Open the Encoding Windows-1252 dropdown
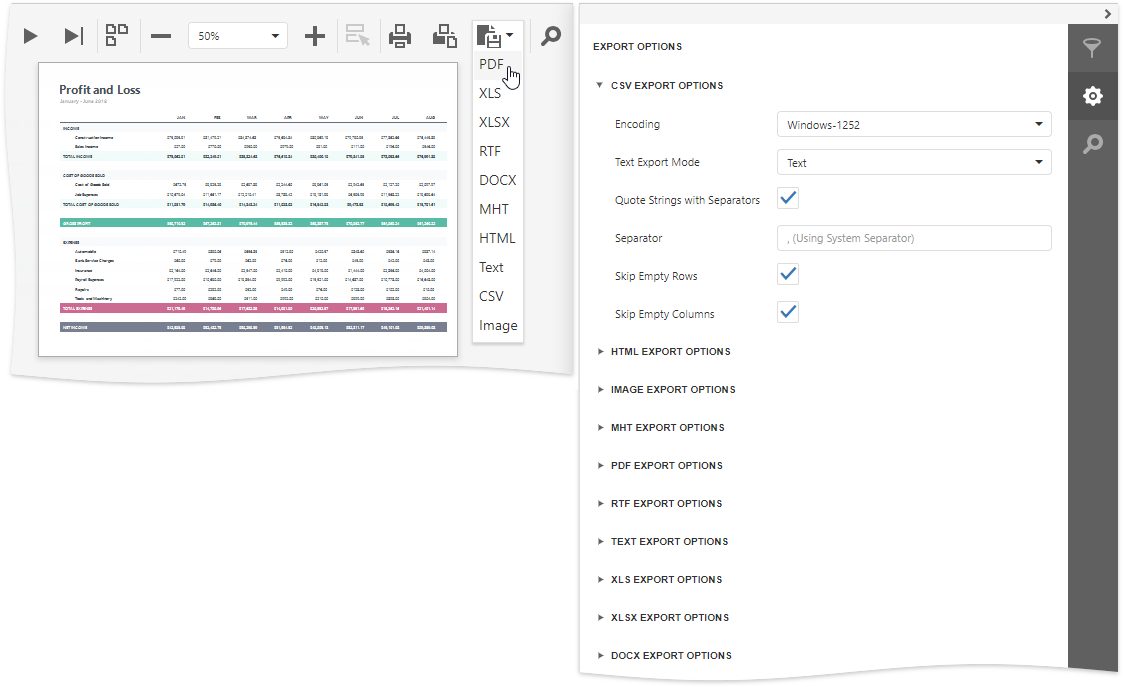 click(x=913, y=125)
